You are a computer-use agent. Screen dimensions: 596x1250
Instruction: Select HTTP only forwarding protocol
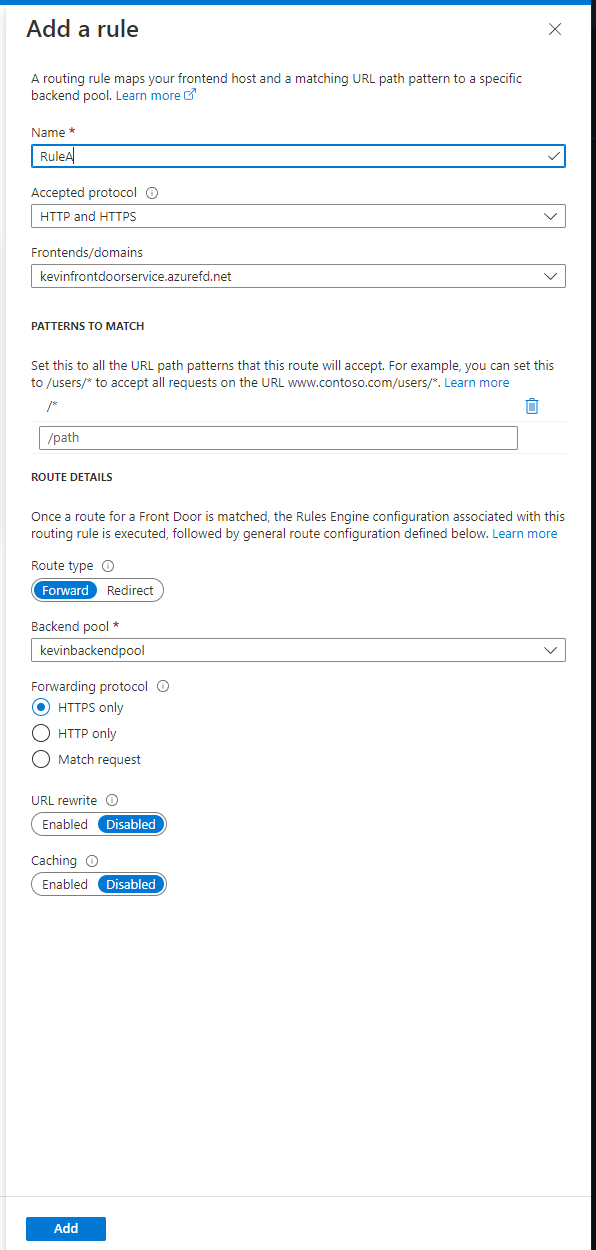tap(40, 733)
